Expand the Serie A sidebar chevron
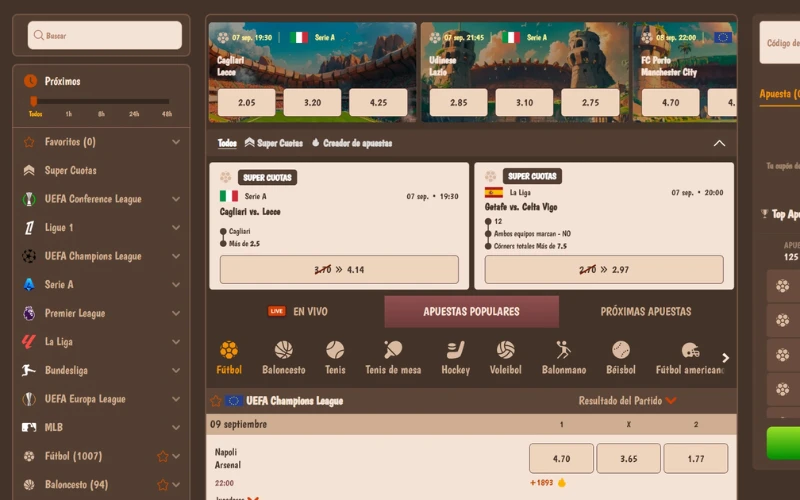Image resolution: width=800 pixels, height=500 pixels. click(x=176, y=285)
